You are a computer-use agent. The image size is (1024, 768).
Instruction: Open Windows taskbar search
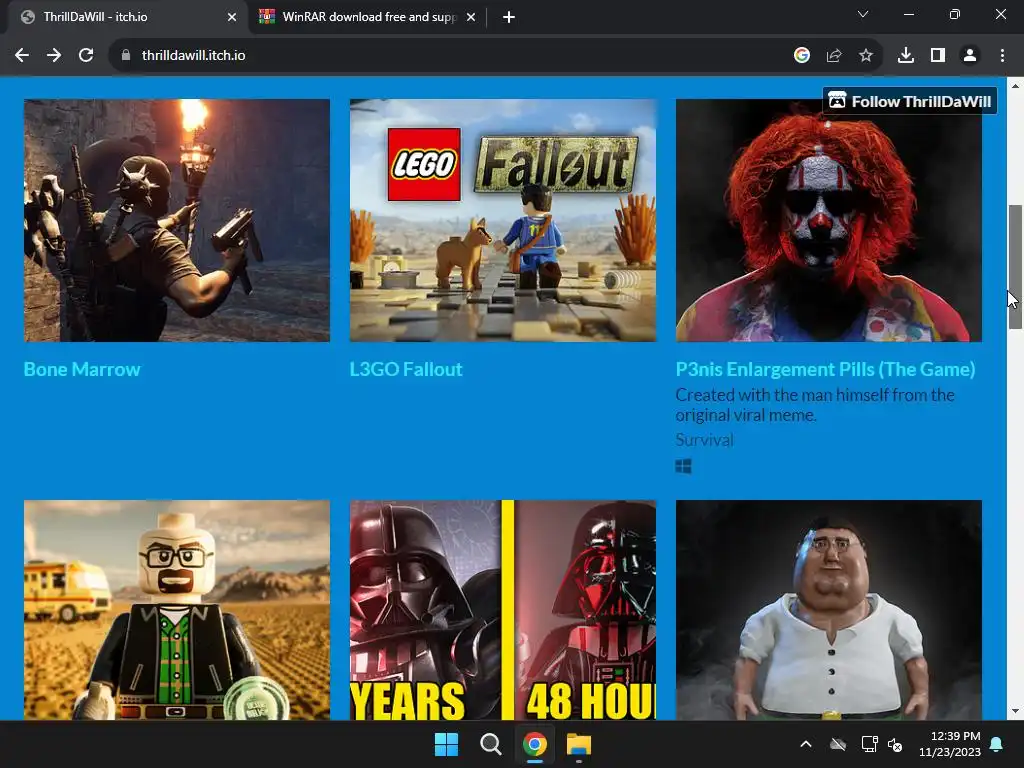point(490,744)
